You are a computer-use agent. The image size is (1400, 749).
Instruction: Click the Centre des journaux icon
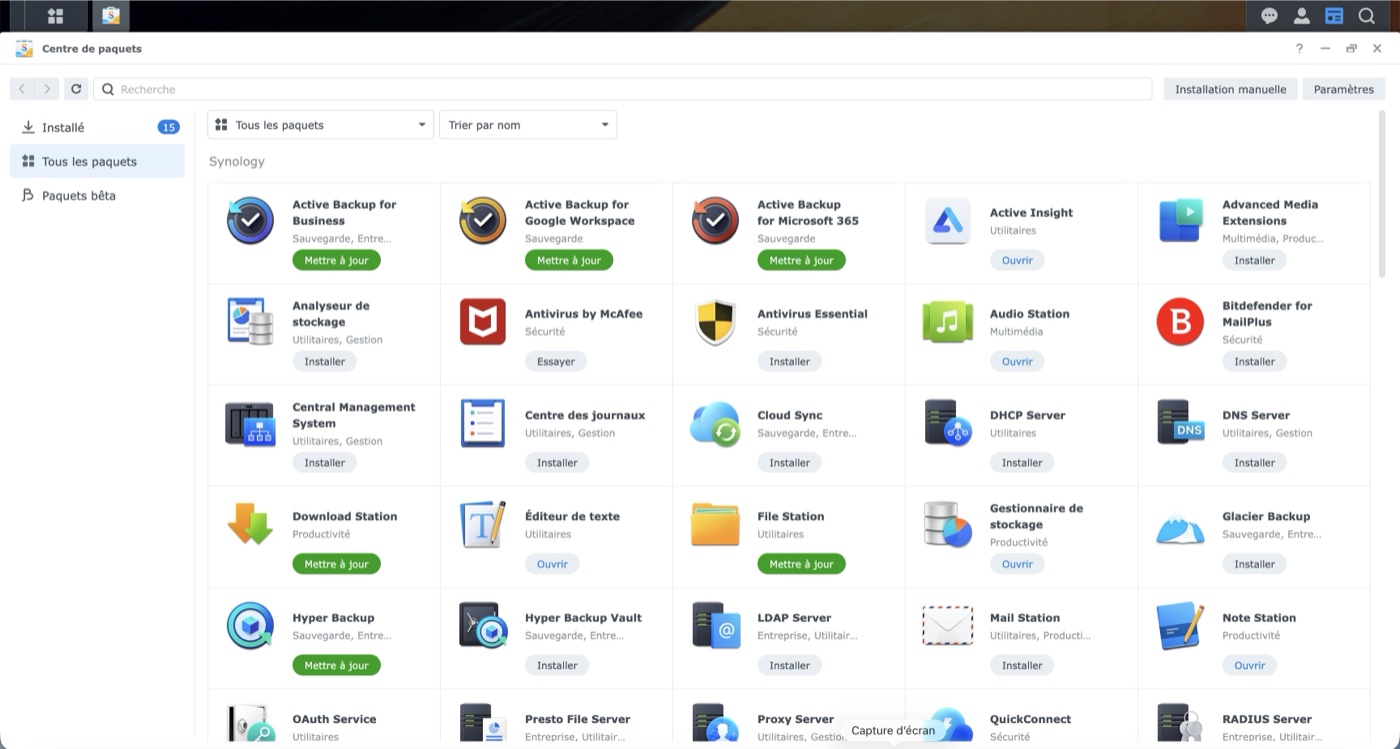483,424
